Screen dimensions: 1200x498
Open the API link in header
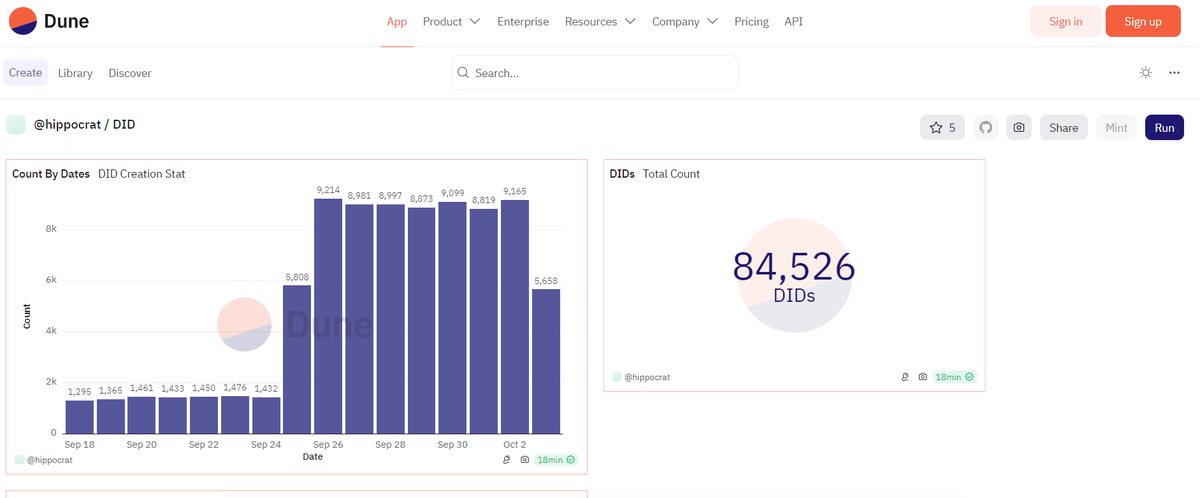pos(794,21)
